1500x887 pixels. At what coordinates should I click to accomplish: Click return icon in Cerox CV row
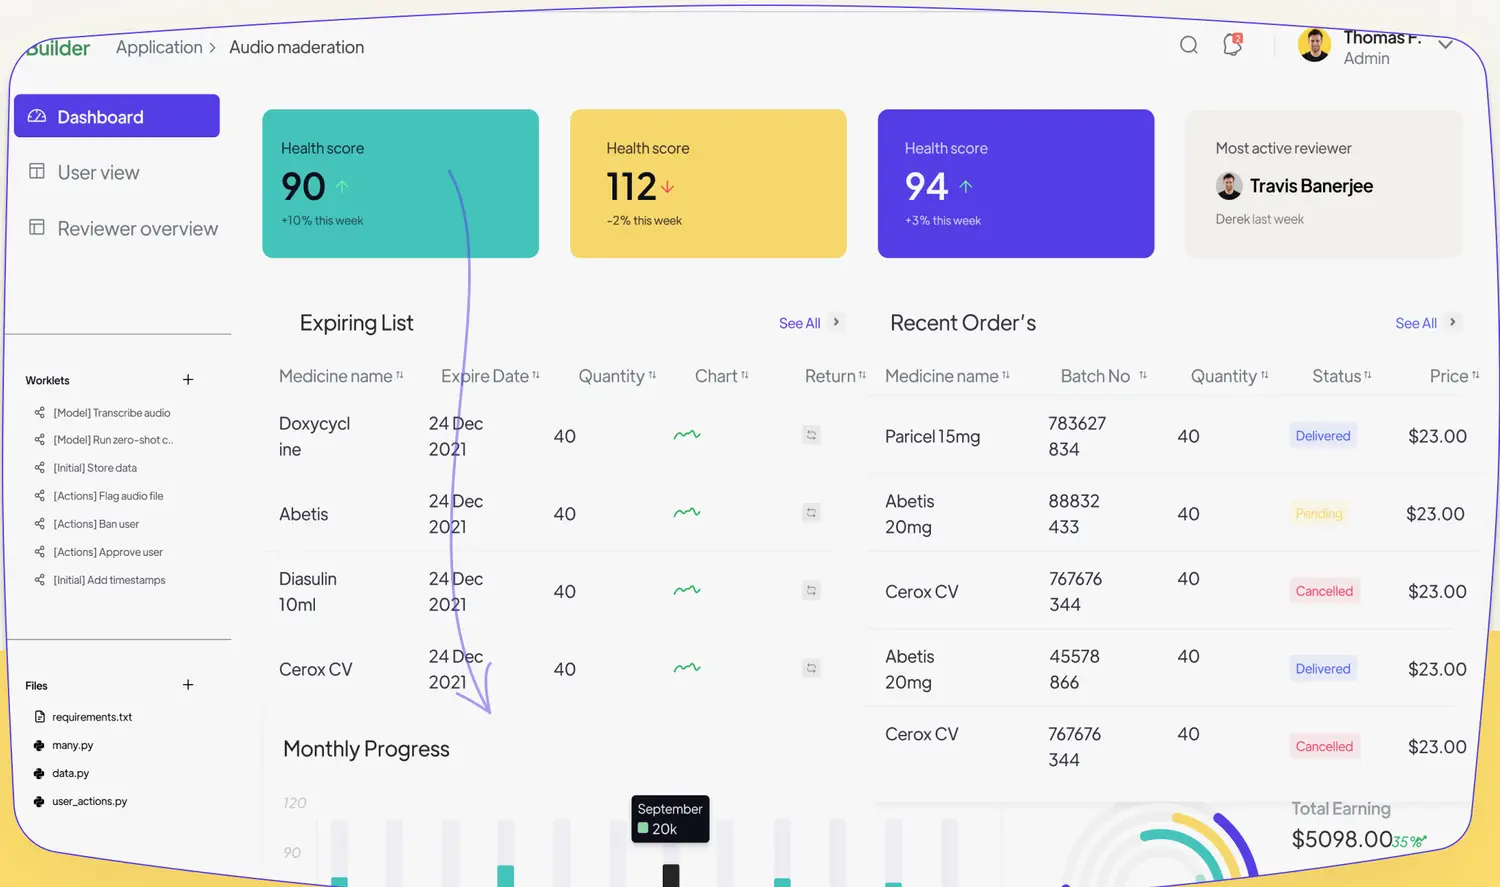(811, 668)
